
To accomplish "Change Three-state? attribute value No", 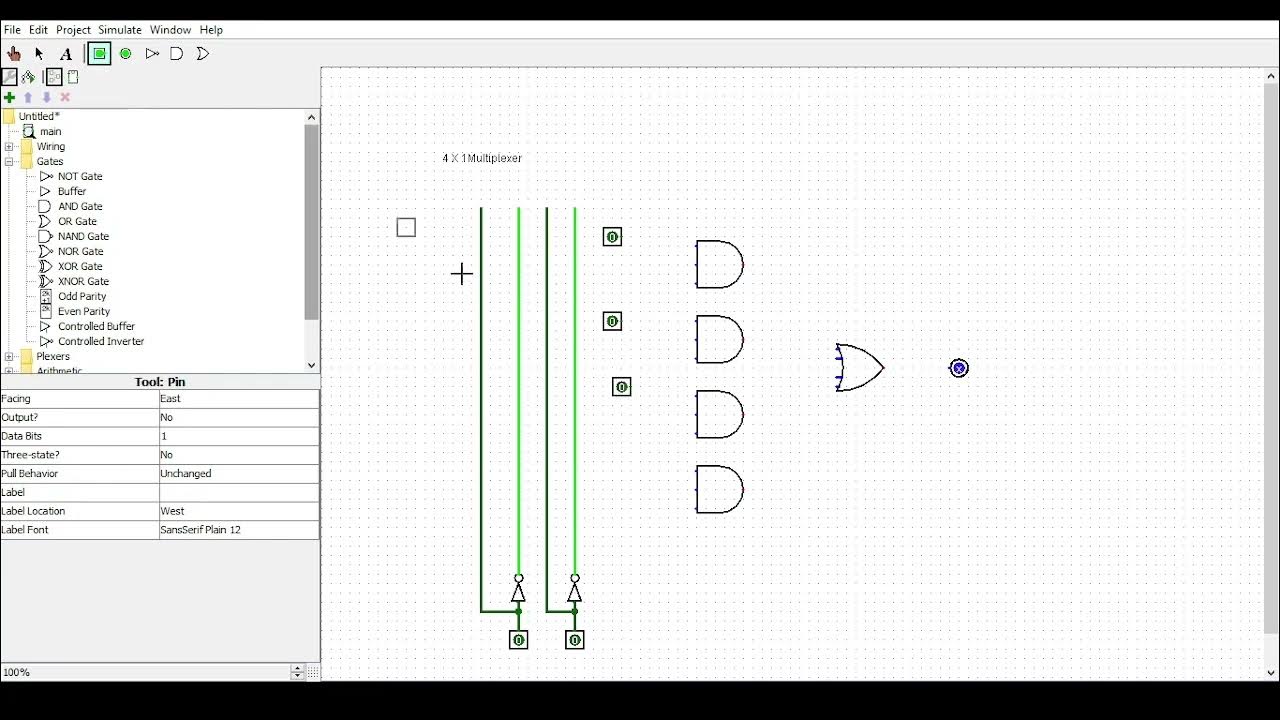I will 239,455.
